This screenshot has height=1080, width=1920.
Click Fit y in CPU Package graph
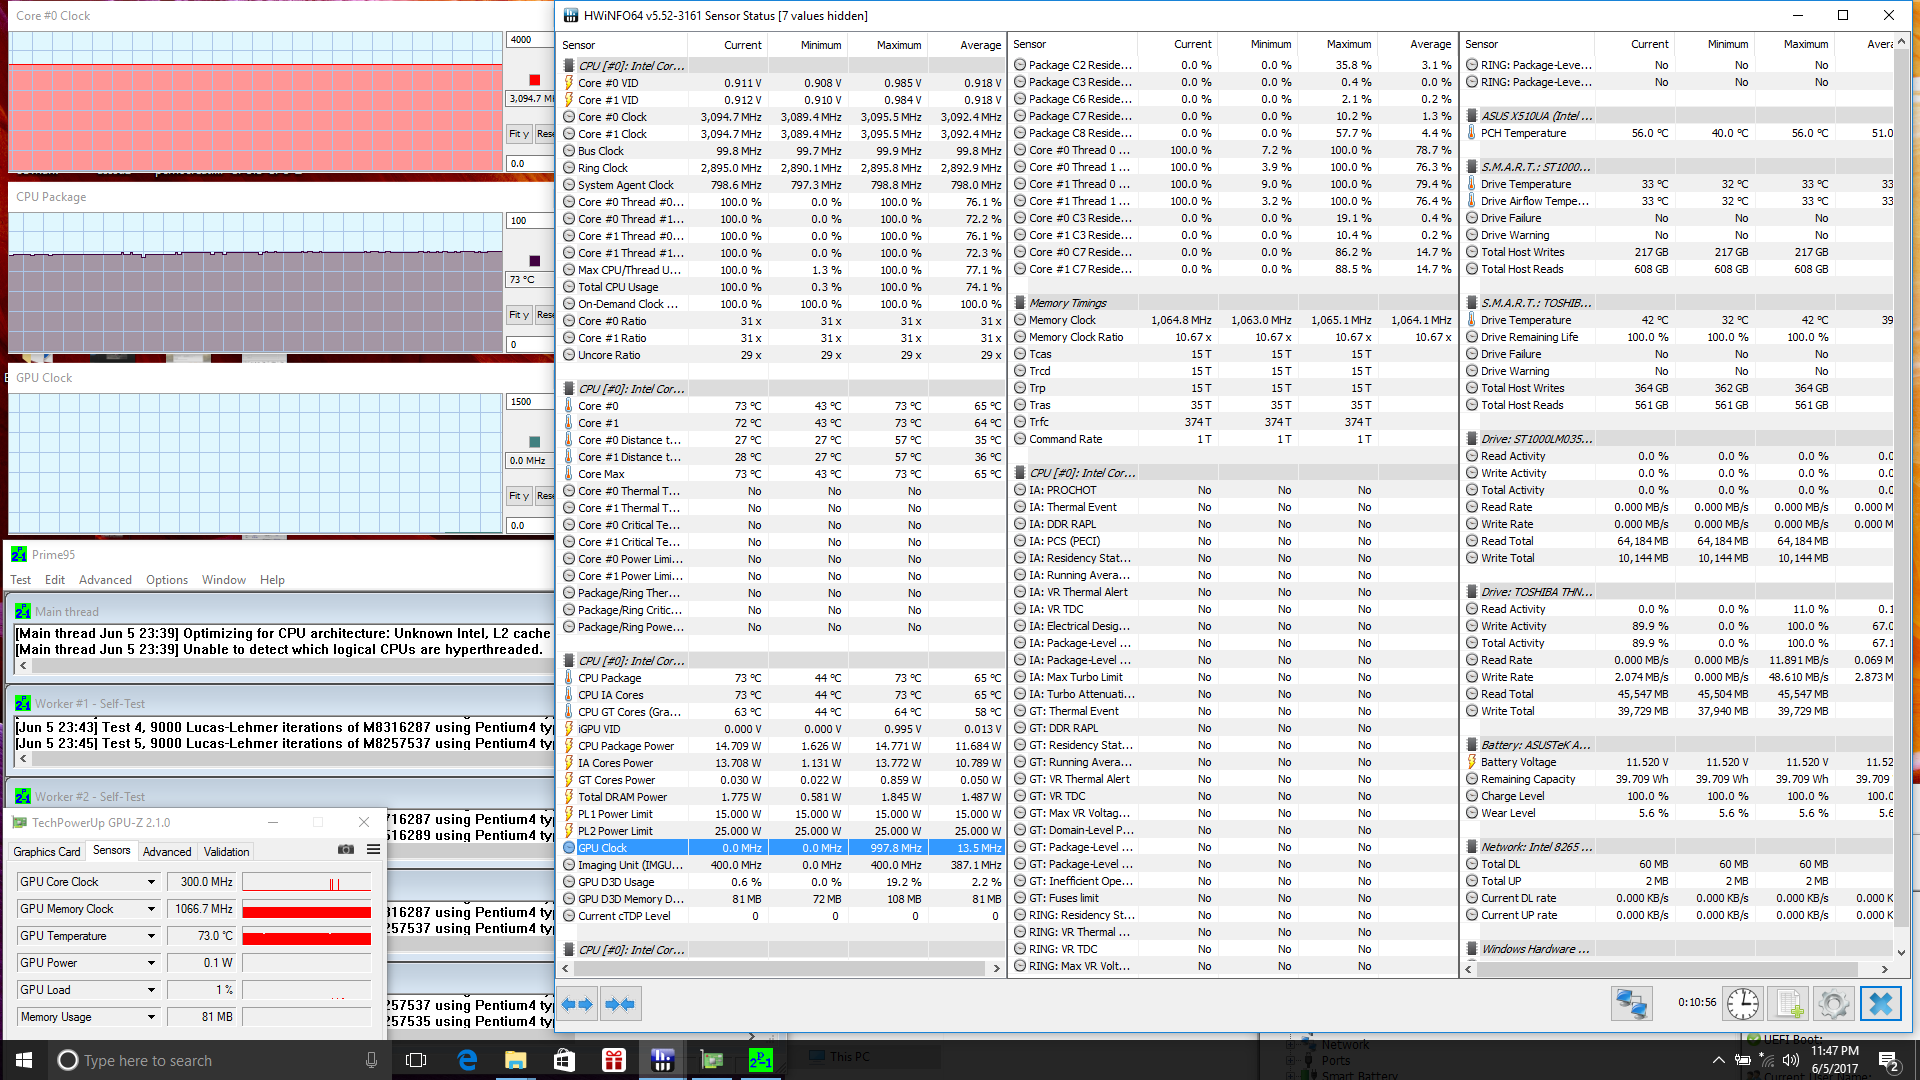coord(518,315)
